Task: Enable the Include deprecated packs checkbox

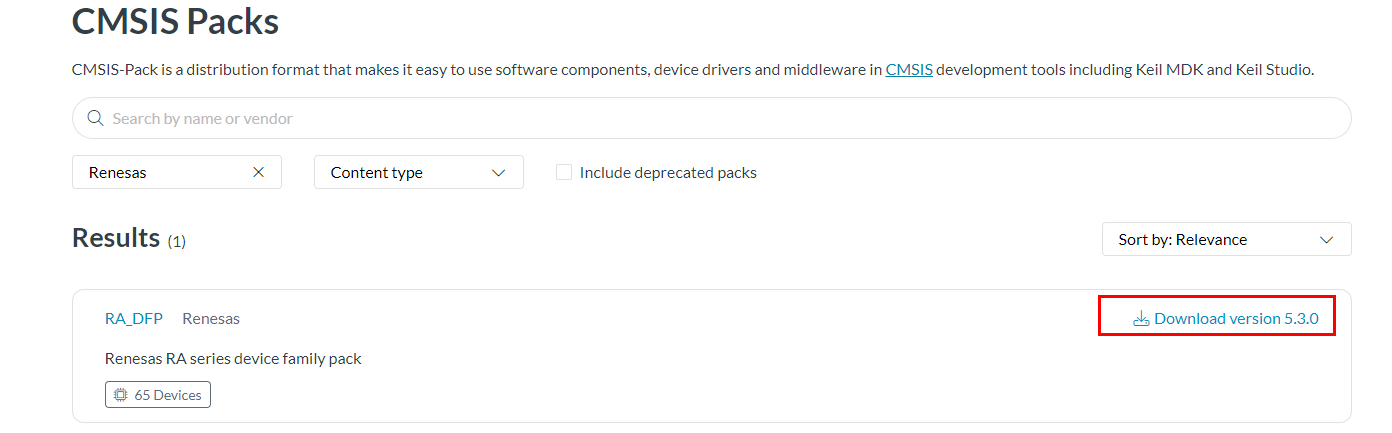Action: 564,172
